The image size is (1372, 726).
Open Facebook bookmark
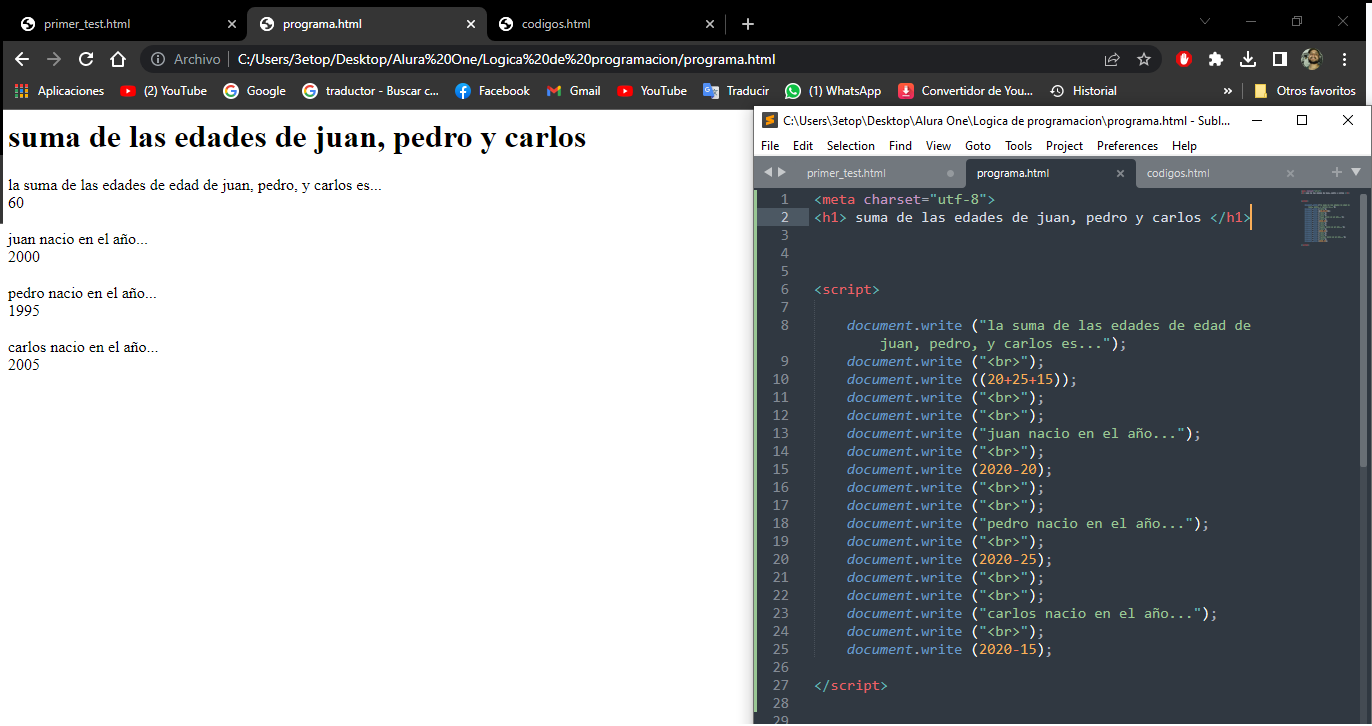[x=492, y=91]
